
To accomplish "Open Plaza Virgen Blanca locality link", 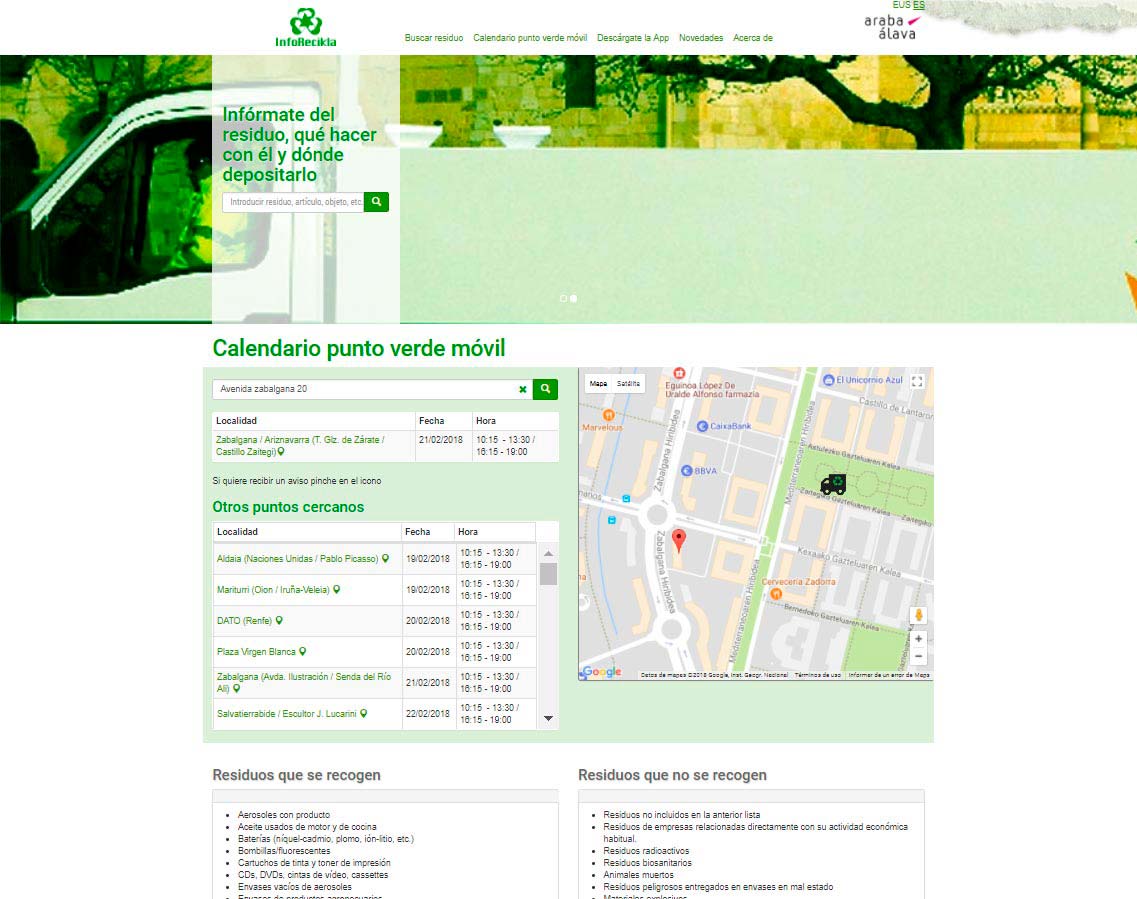I will [x=256, y=652].
